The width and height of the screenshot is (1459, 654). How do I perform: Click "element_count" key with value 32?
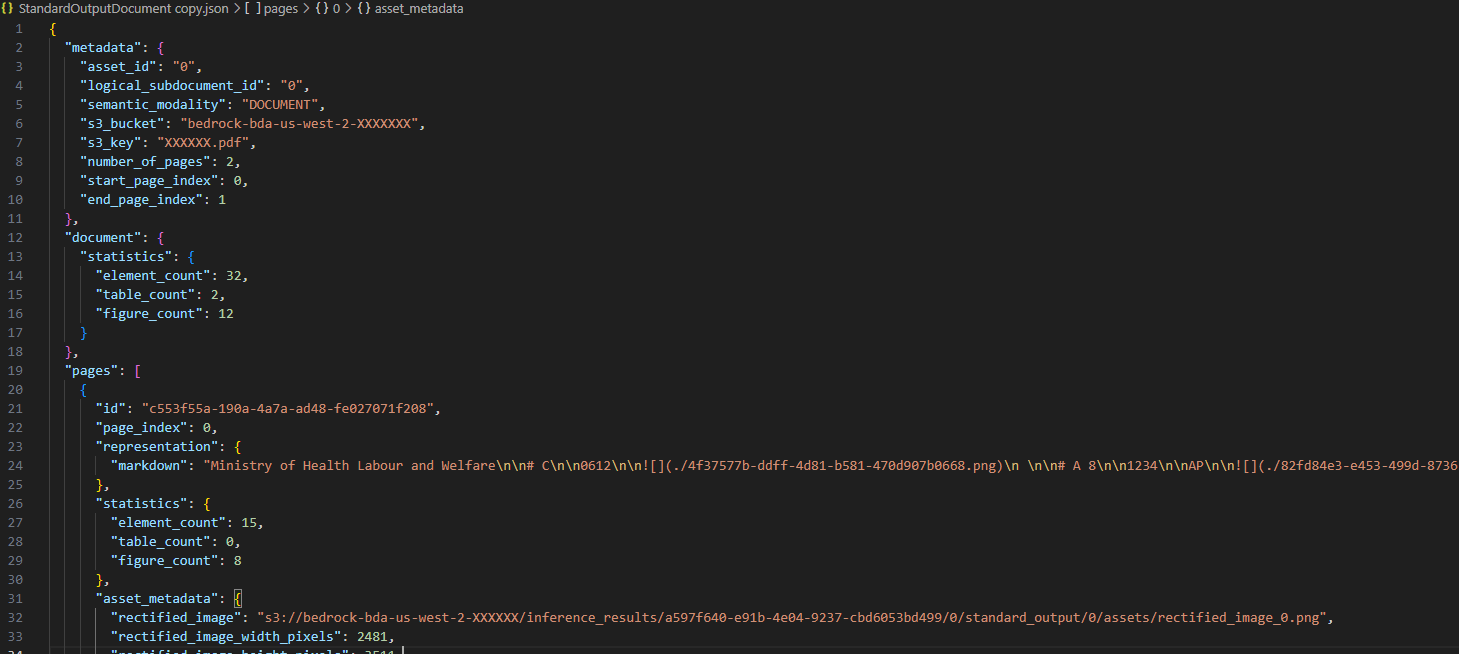tap(153, 275)
